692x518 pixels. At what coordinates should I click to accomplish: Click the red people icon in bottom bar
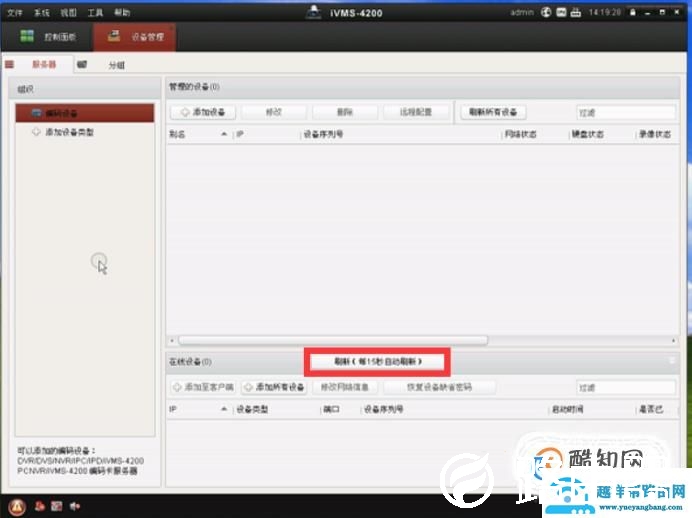point(40,506)
